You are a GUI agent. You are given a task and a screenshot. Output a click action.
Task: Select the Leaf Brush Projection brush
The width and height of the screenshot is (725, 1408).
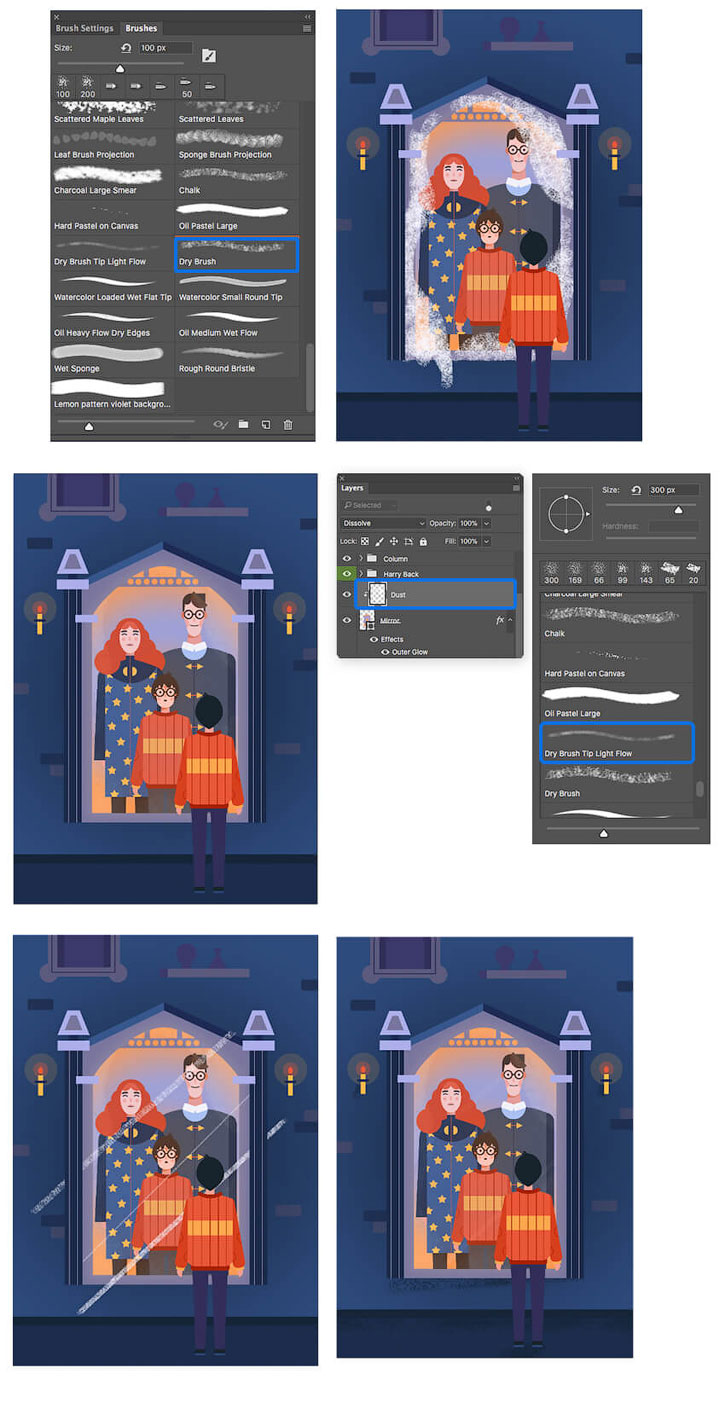click(x=112, y=145)
